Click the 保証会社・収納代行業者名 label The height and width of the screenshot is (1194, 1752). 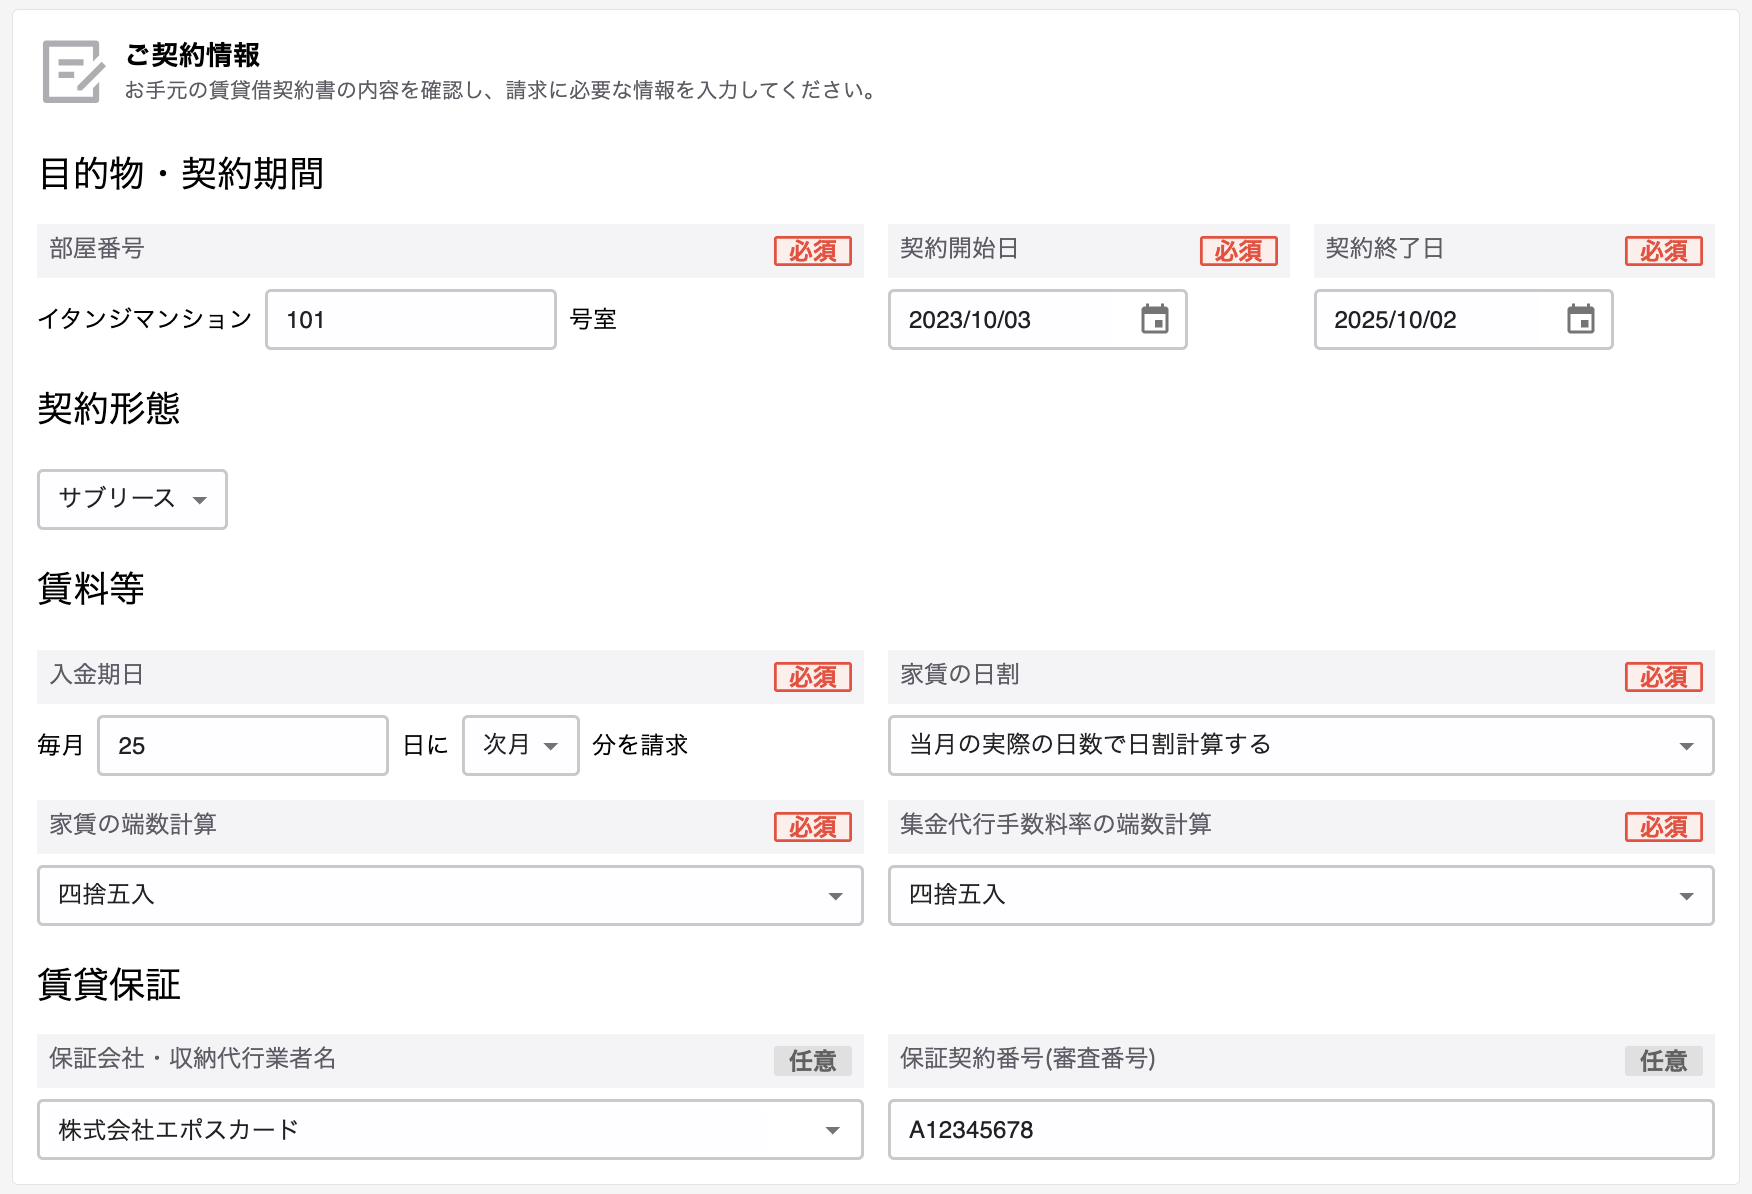click(x=193, y=1059)
